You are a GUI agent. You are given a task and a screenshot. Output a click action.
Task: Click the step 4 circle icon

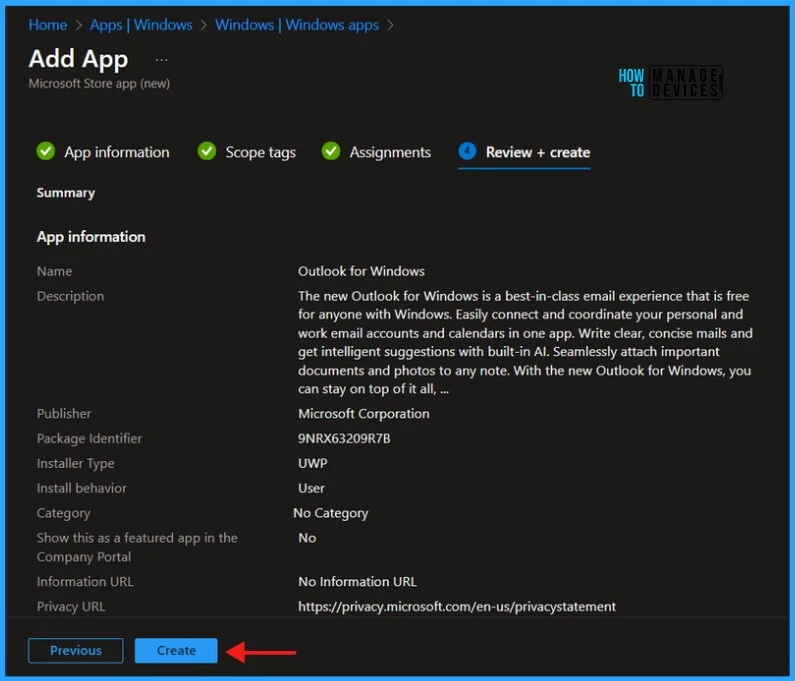pyautogui.click(x=467, y=151)
